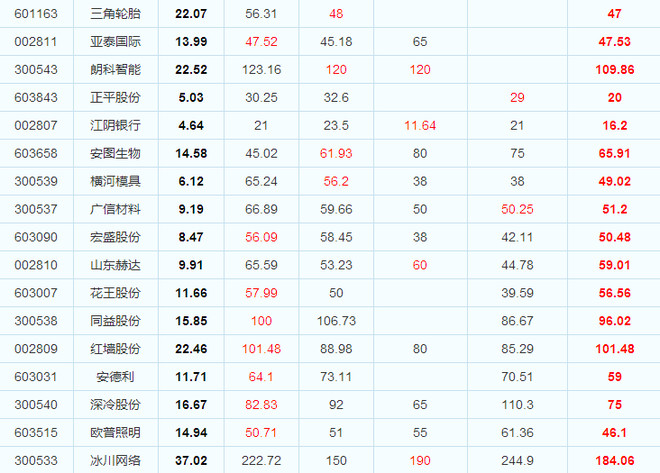
Task: Click stock code 300543
Action: 36,69
